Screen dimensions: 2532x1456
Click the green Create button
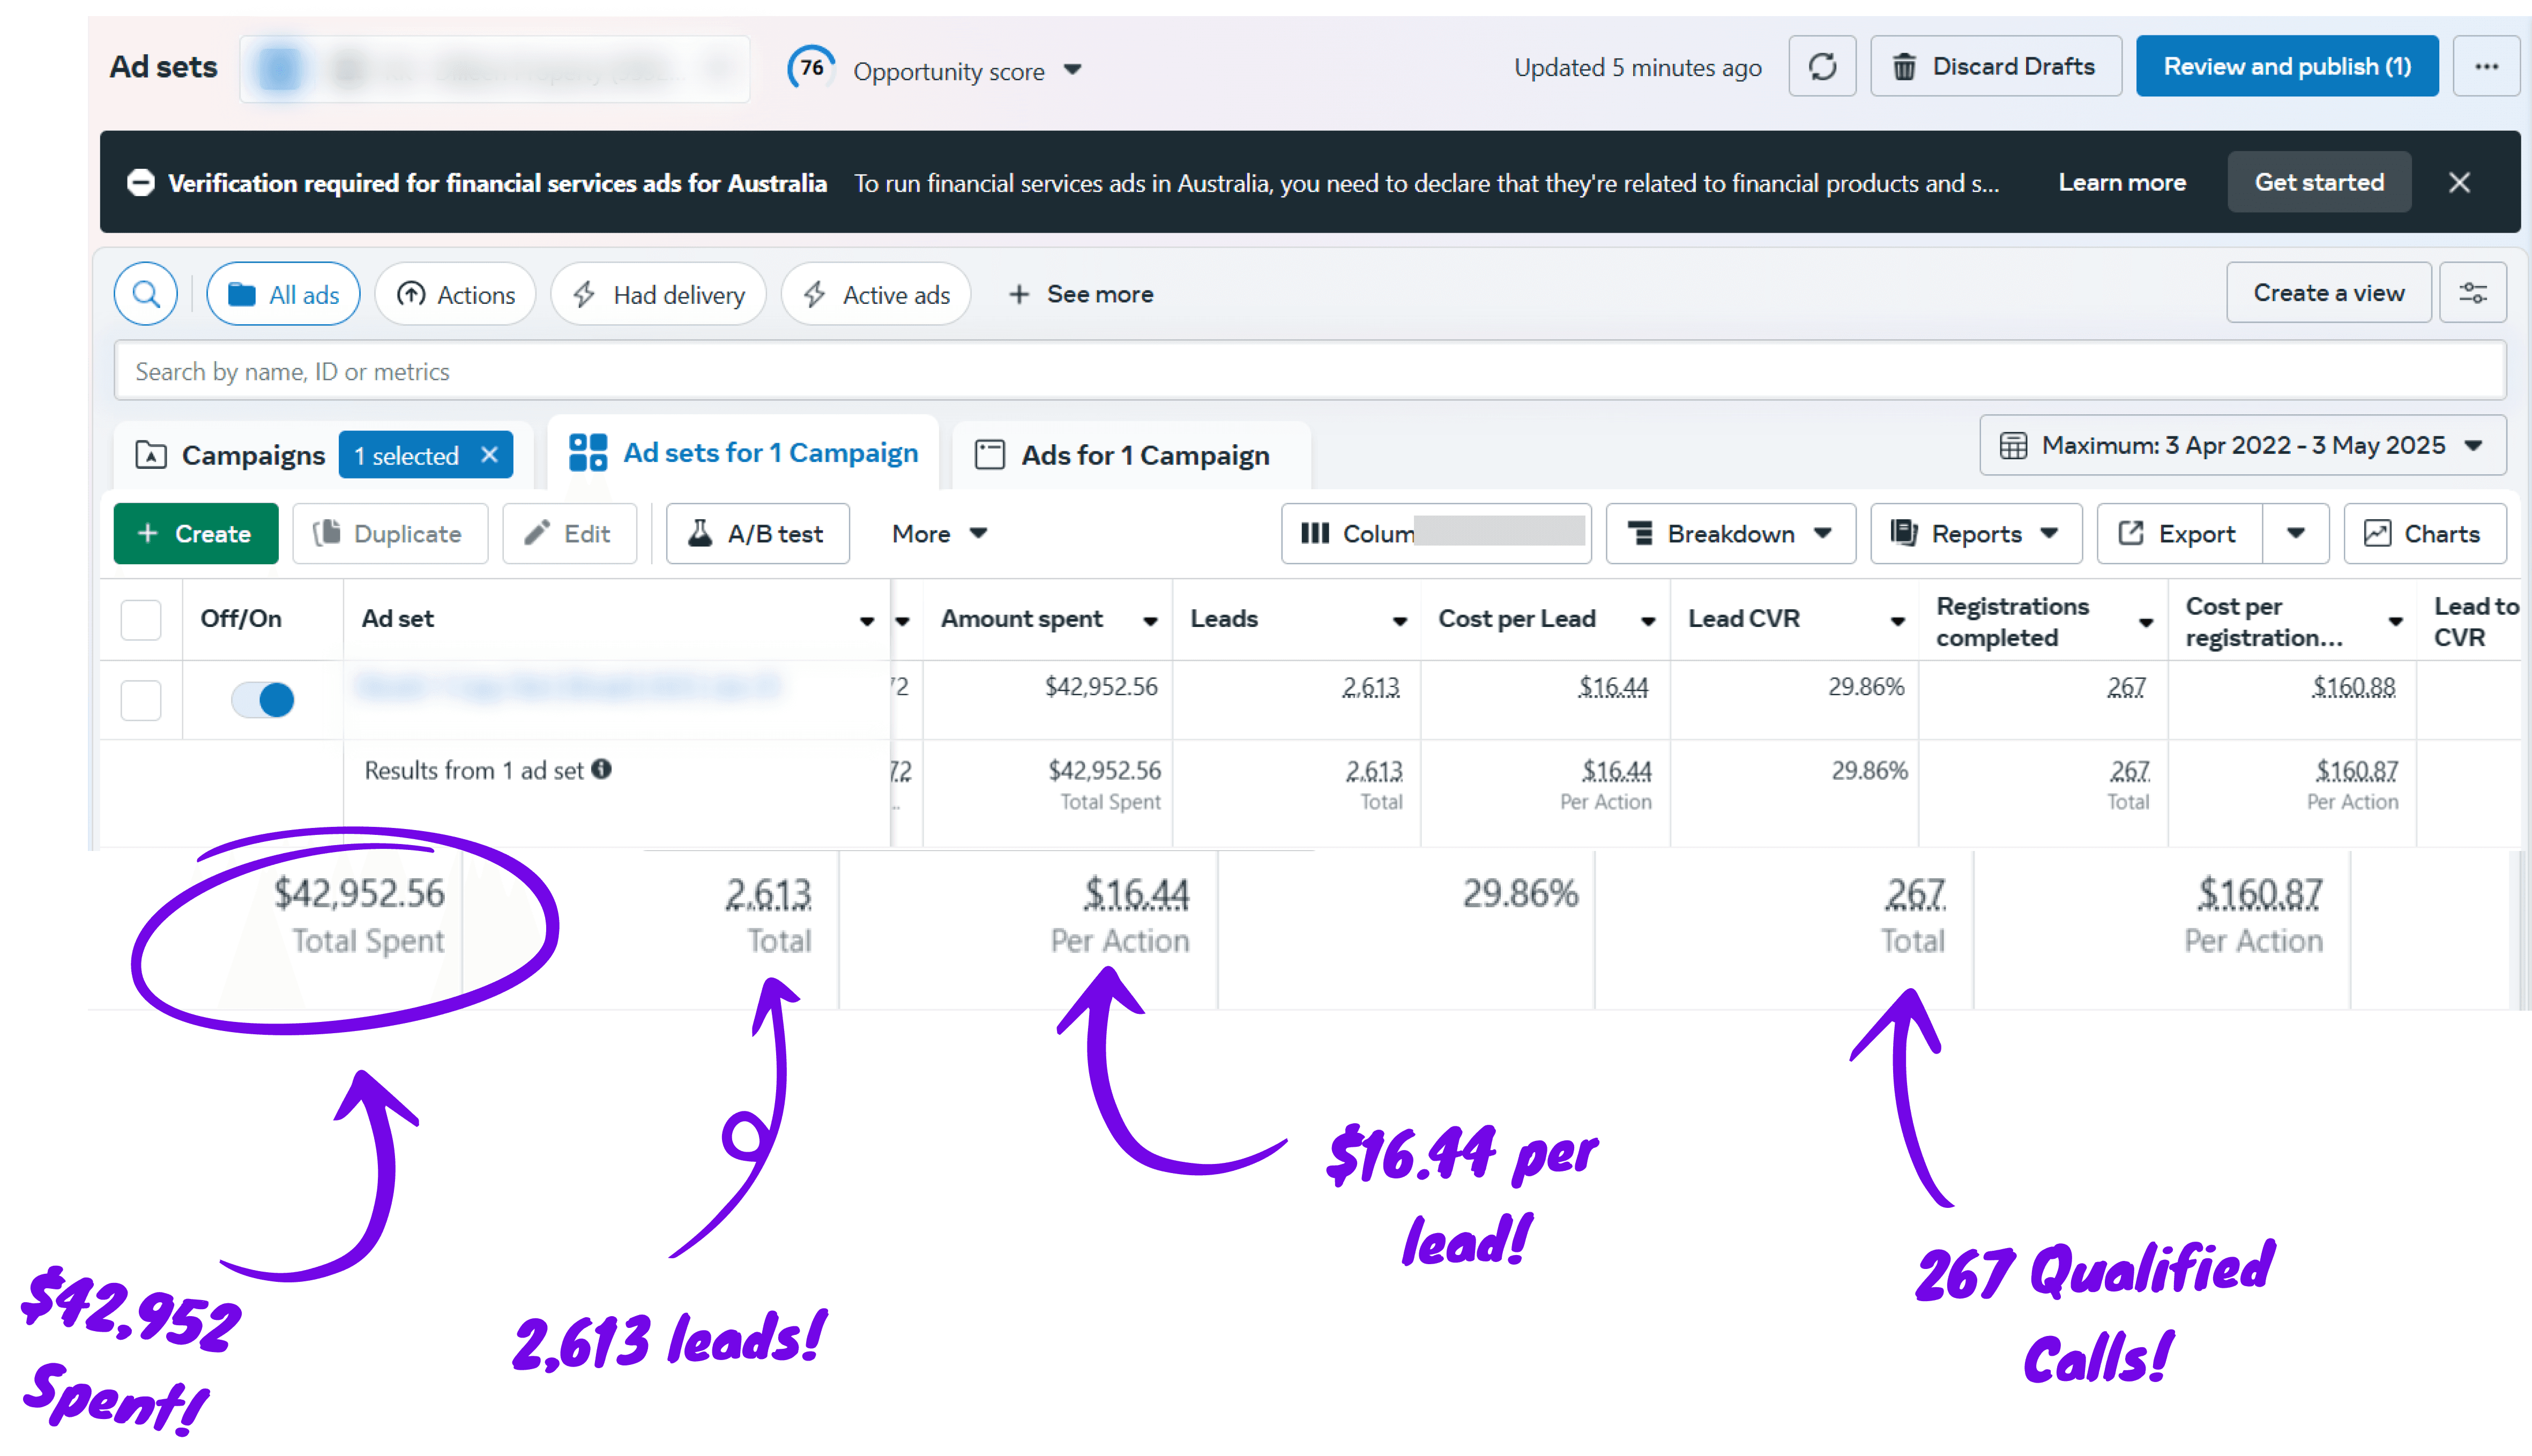point(196,534)
